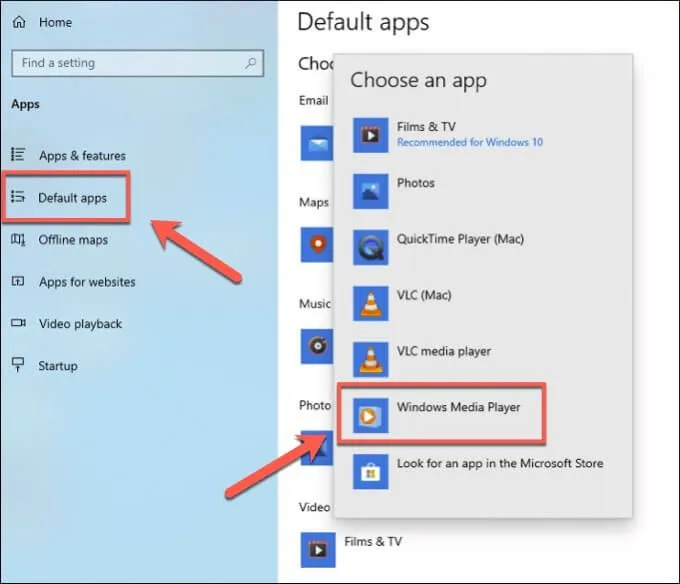Click the Films & TV icon in chooser
The width and height of the screenshot is (680, 584).
click(370, 135)
